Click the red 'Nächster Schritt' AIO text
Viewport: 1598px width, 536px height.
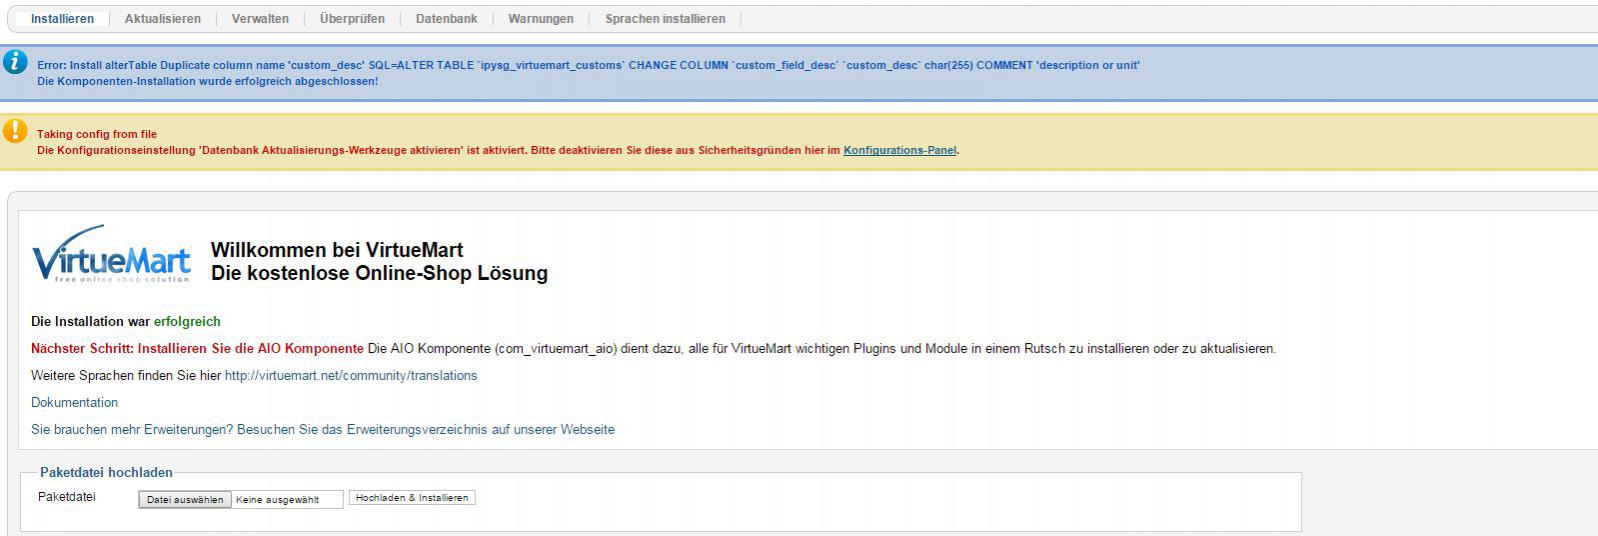click(197, 349)
